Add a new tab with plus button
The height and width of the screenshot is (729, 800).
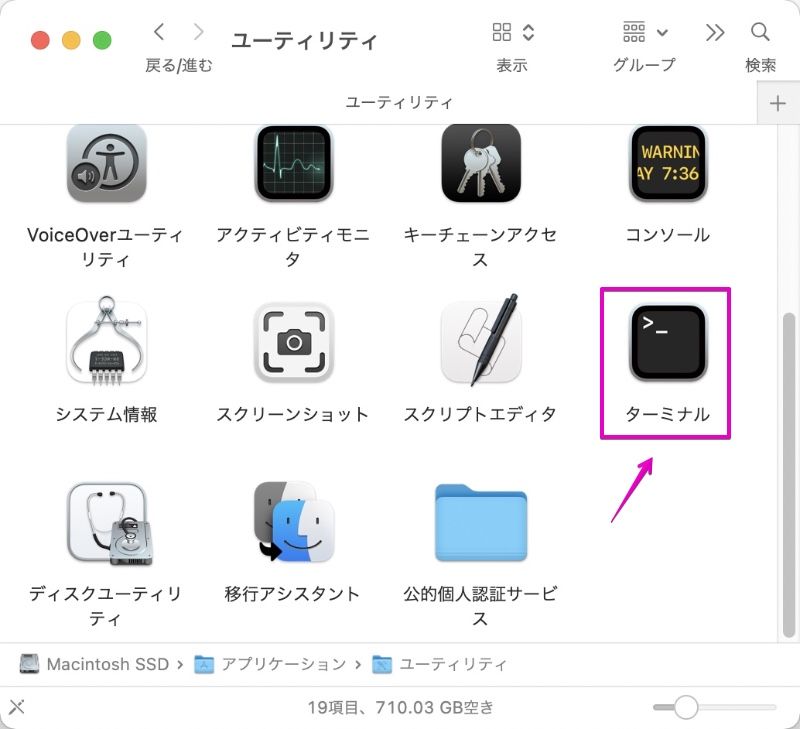778,103
